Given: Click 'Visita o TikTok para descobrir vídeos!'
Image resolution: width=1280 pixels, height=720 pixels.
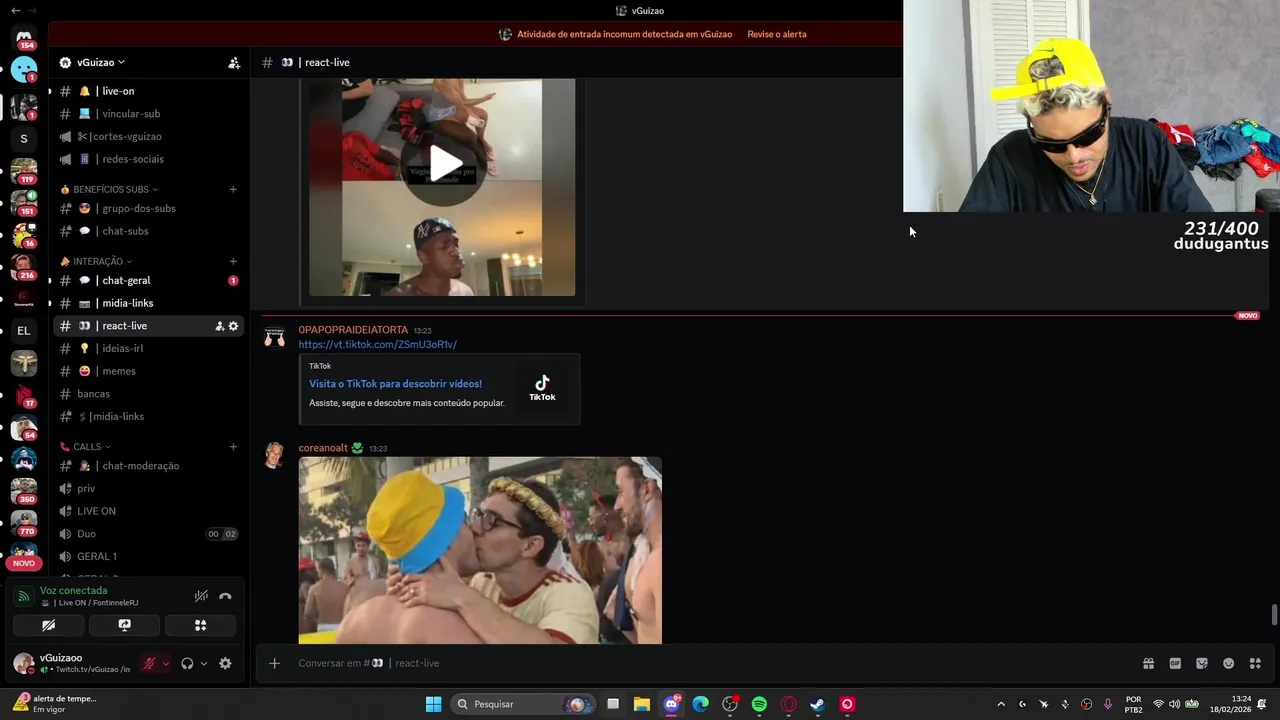Looking at the screenshot, I should click(x=395, y=383).
